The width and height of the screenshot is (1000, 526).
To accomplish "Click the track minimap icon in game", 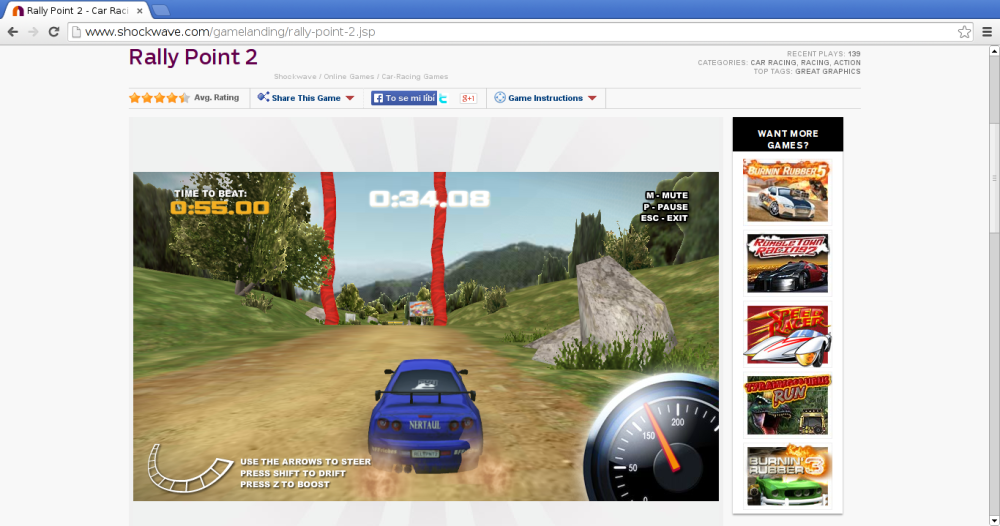I will [189, 469].
